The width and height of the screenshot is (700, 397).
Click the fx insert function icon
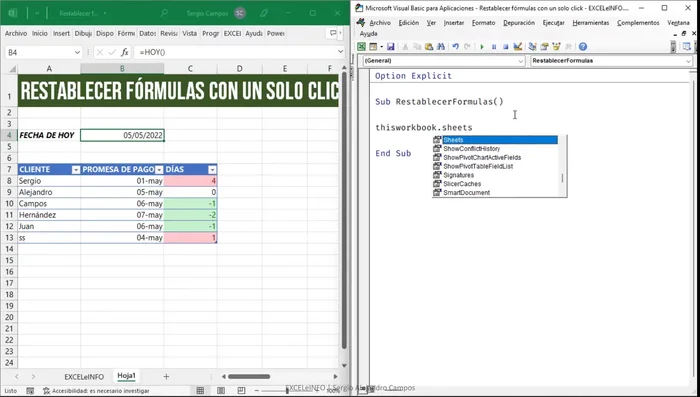(x=125, y=52)
